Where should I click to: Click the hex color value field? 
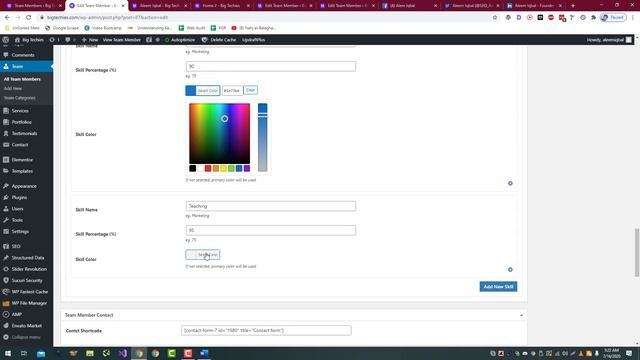point(232,90)
